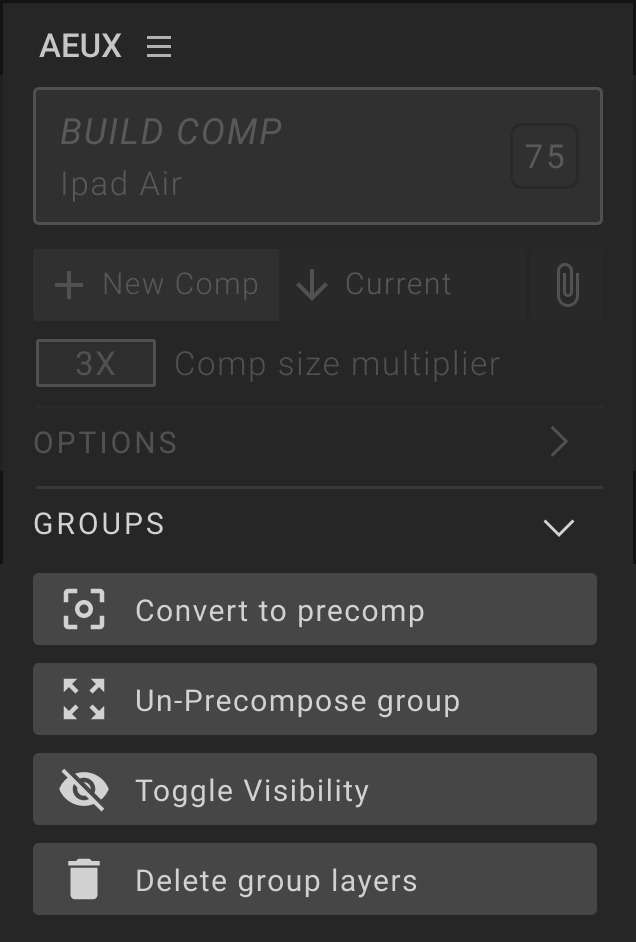Click the plus icon beside New Comp
This screenshot has height=942, width=636.
[x=69, y=285]
